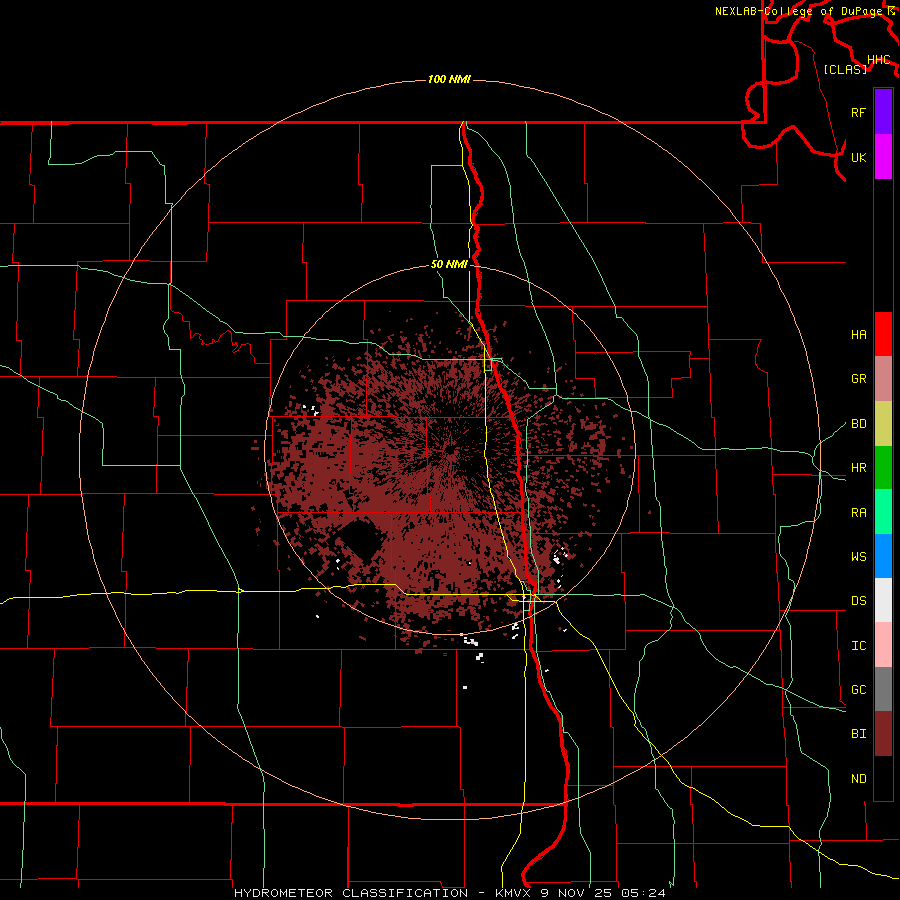Click the BI dark red legend swatch
This screenshot has width=900, height=900.
tap(883, 734)
